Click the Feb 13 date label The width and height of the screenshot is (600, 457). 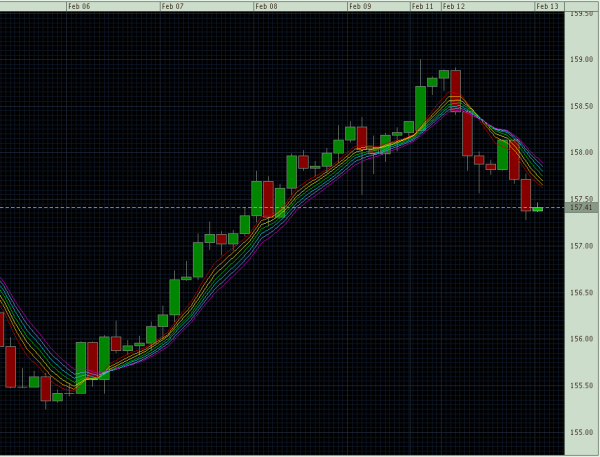tap(548, 7)
